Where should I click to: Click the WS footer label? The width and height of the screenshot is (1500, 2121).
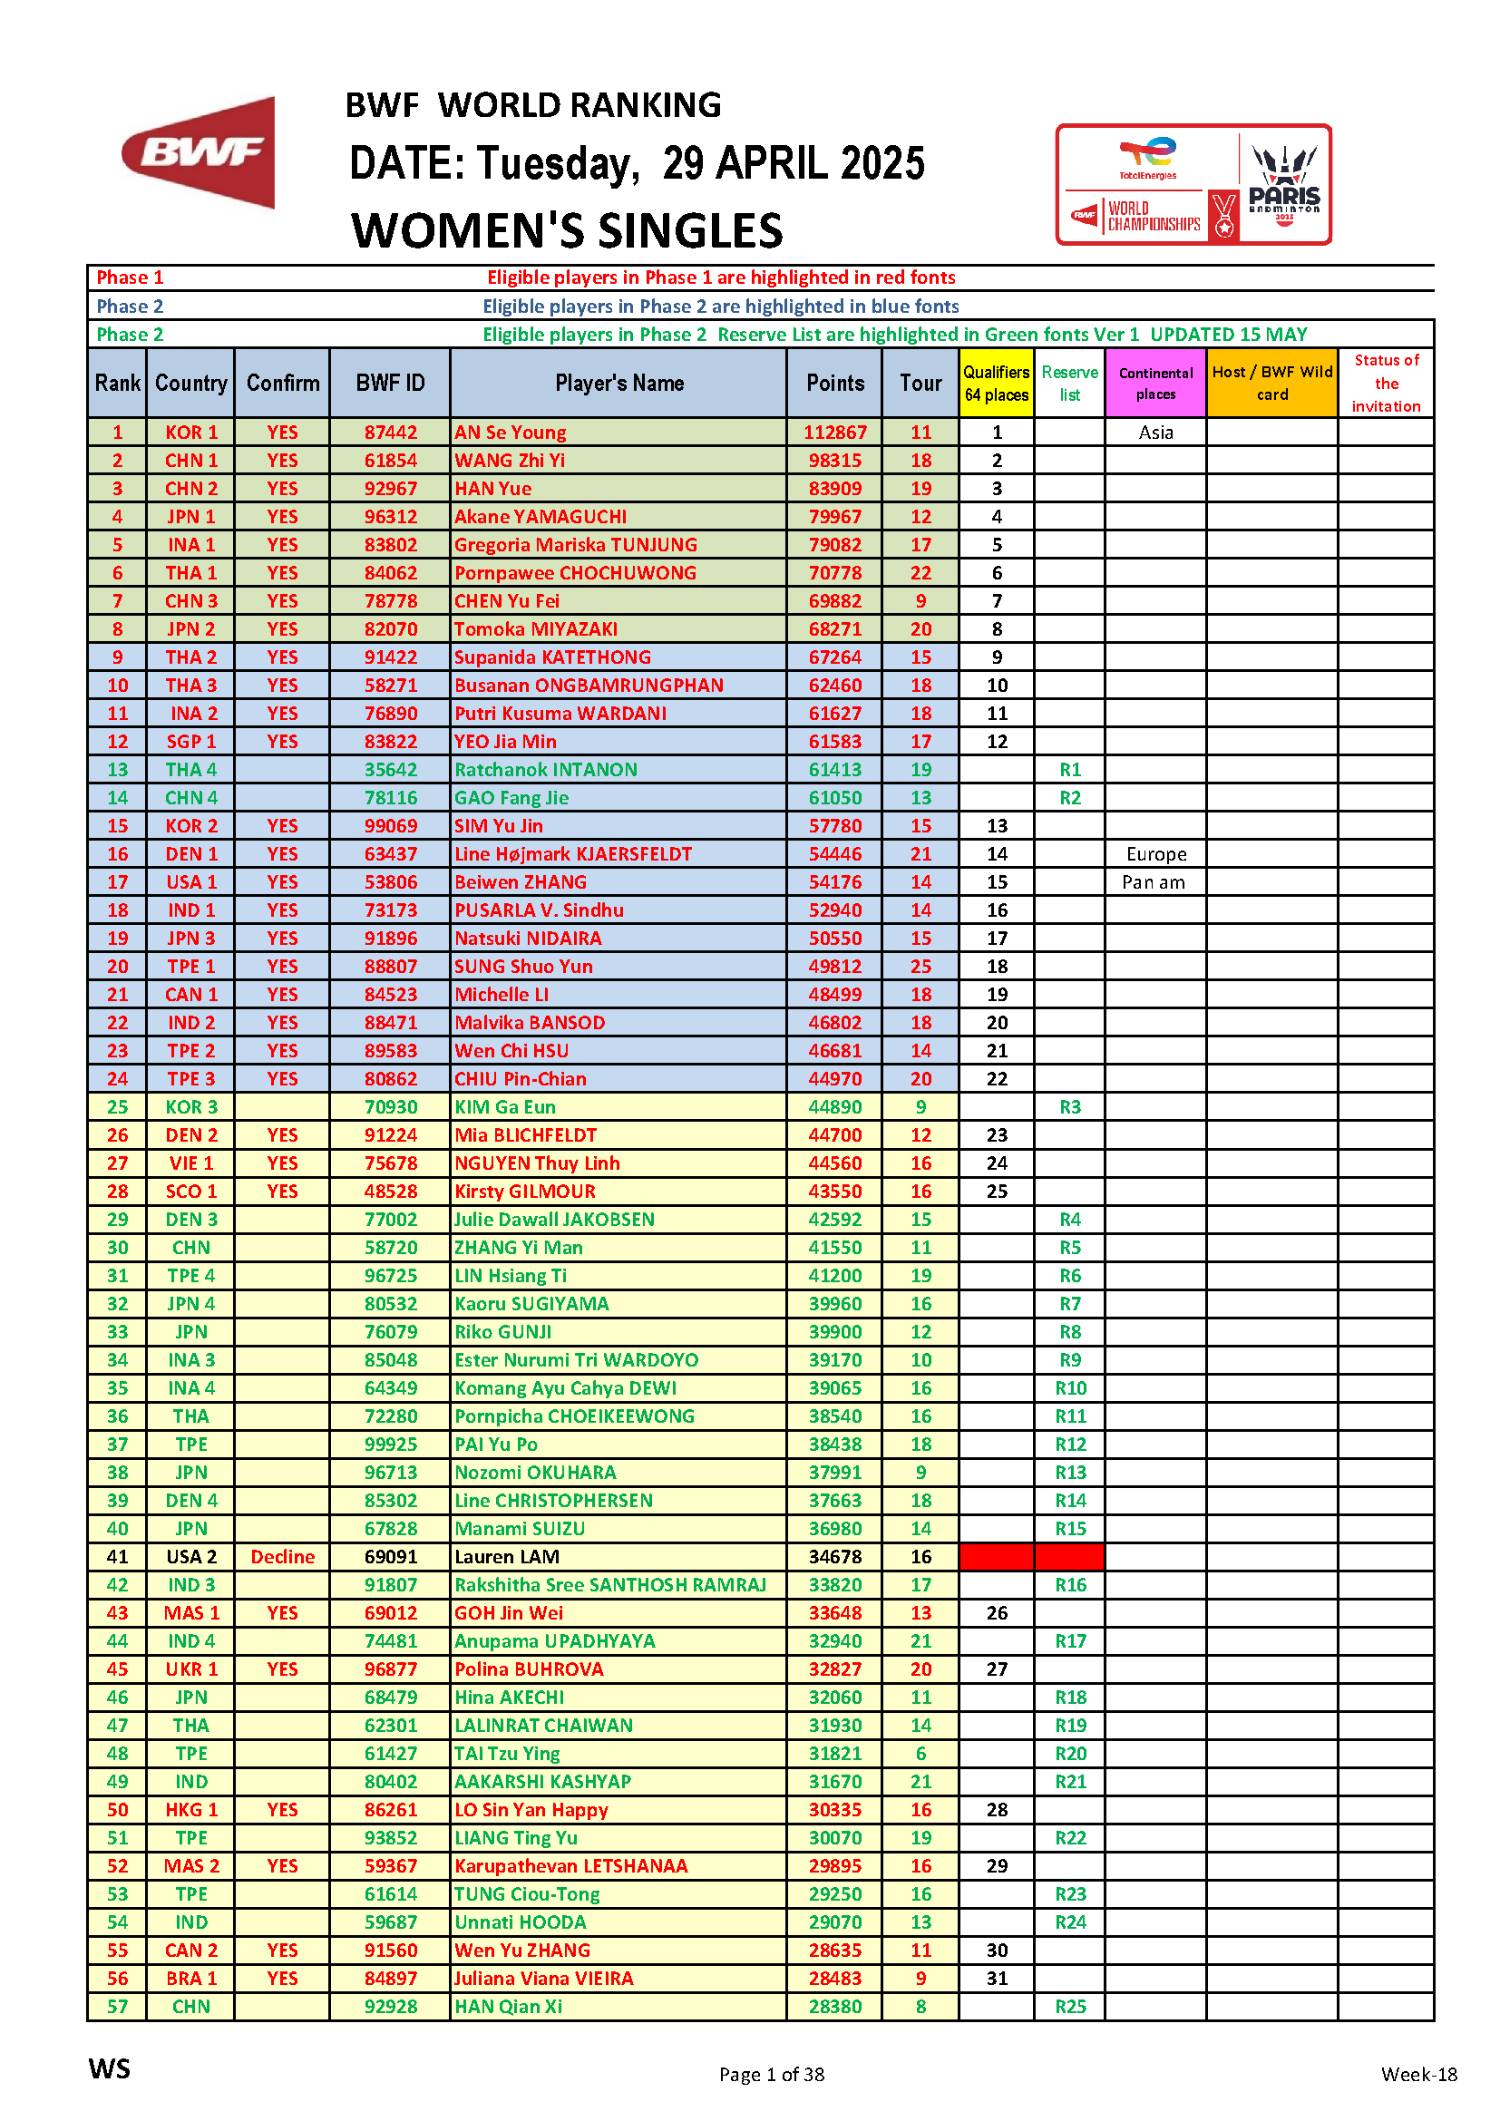coord(109,2068)
